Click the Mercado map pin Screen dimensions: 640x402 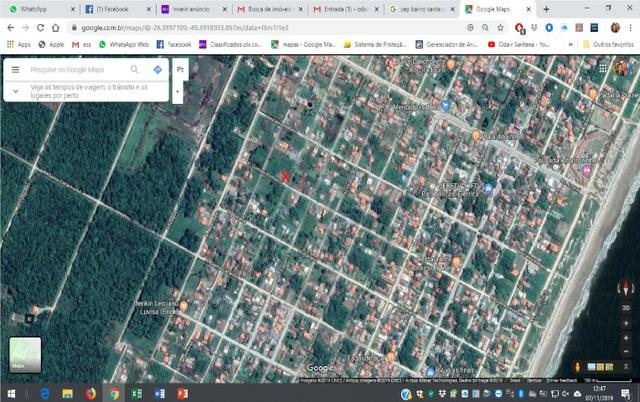[445, 106]
